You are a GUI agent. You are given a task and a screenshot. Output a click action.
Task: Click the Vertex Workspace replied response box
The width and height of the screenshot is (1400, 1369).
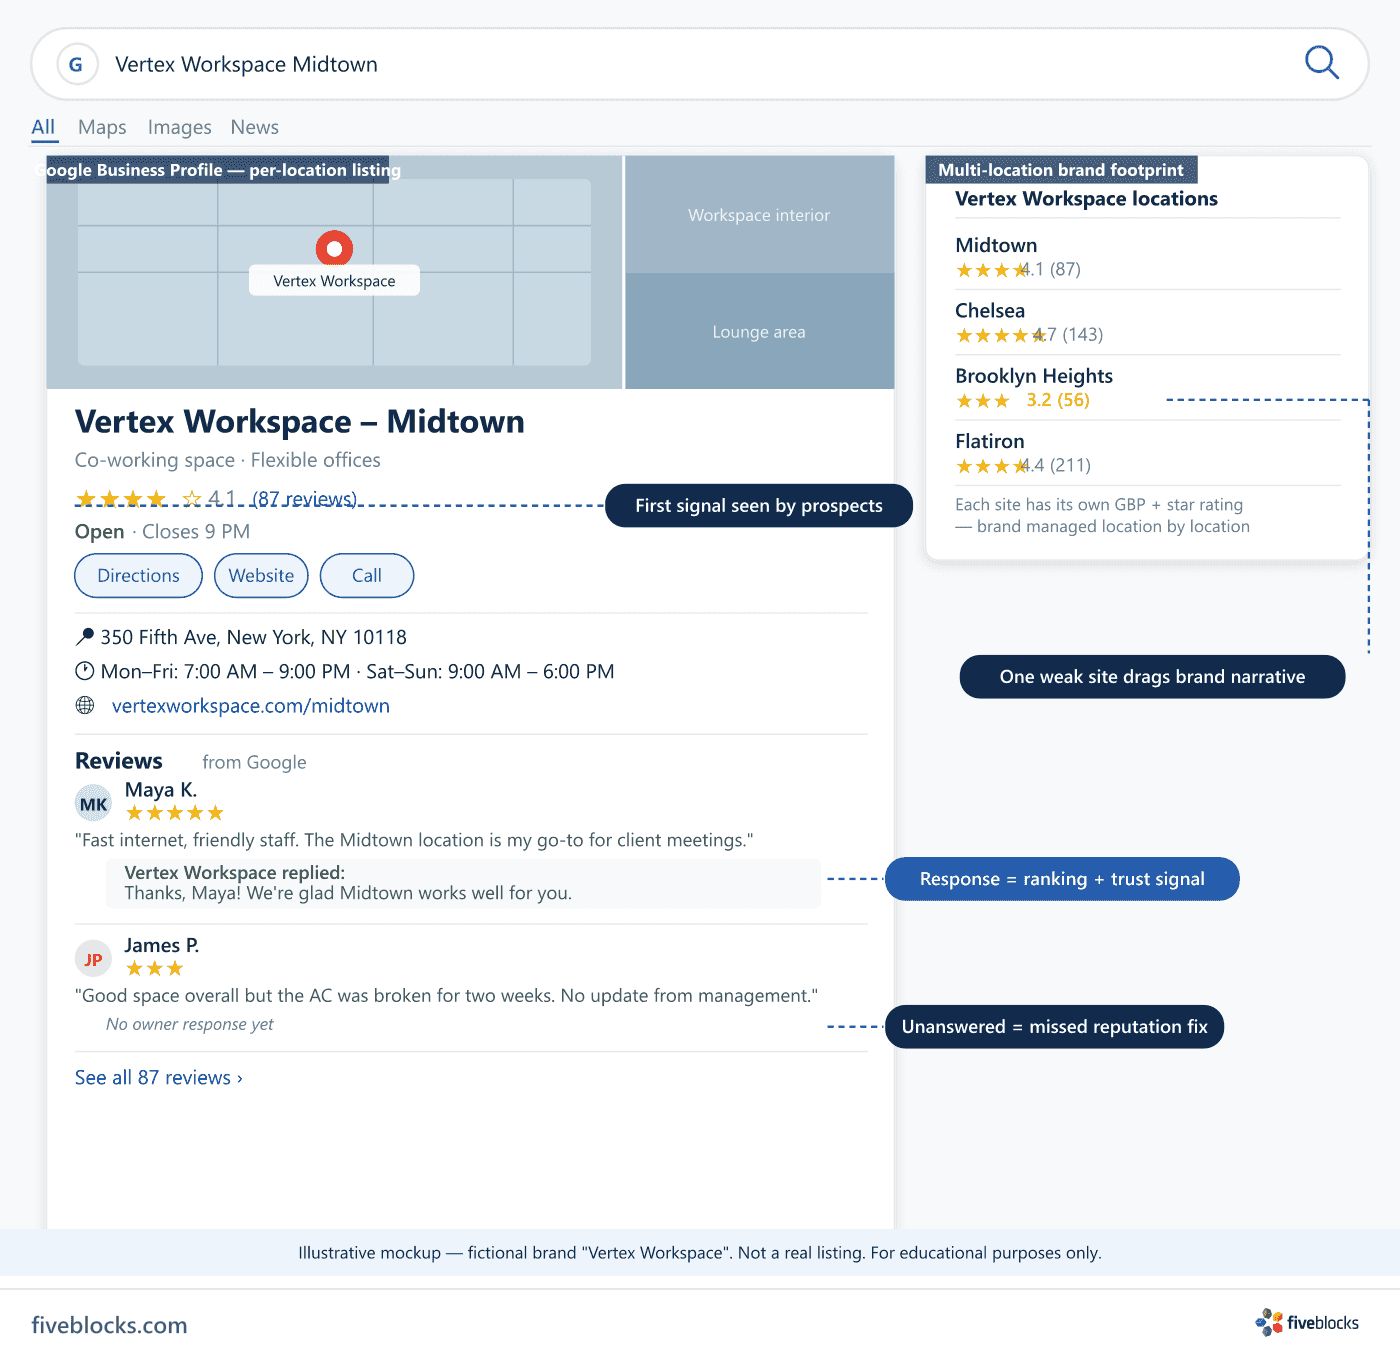tap(463, 883)
